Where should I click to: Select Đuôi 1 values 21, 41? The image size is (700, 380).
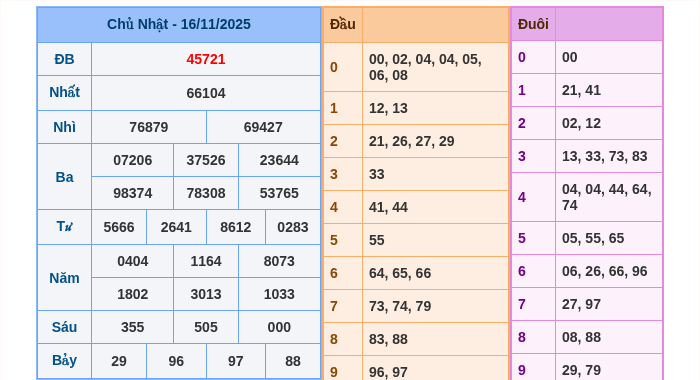pyautogui.click(x=581, y=91)
